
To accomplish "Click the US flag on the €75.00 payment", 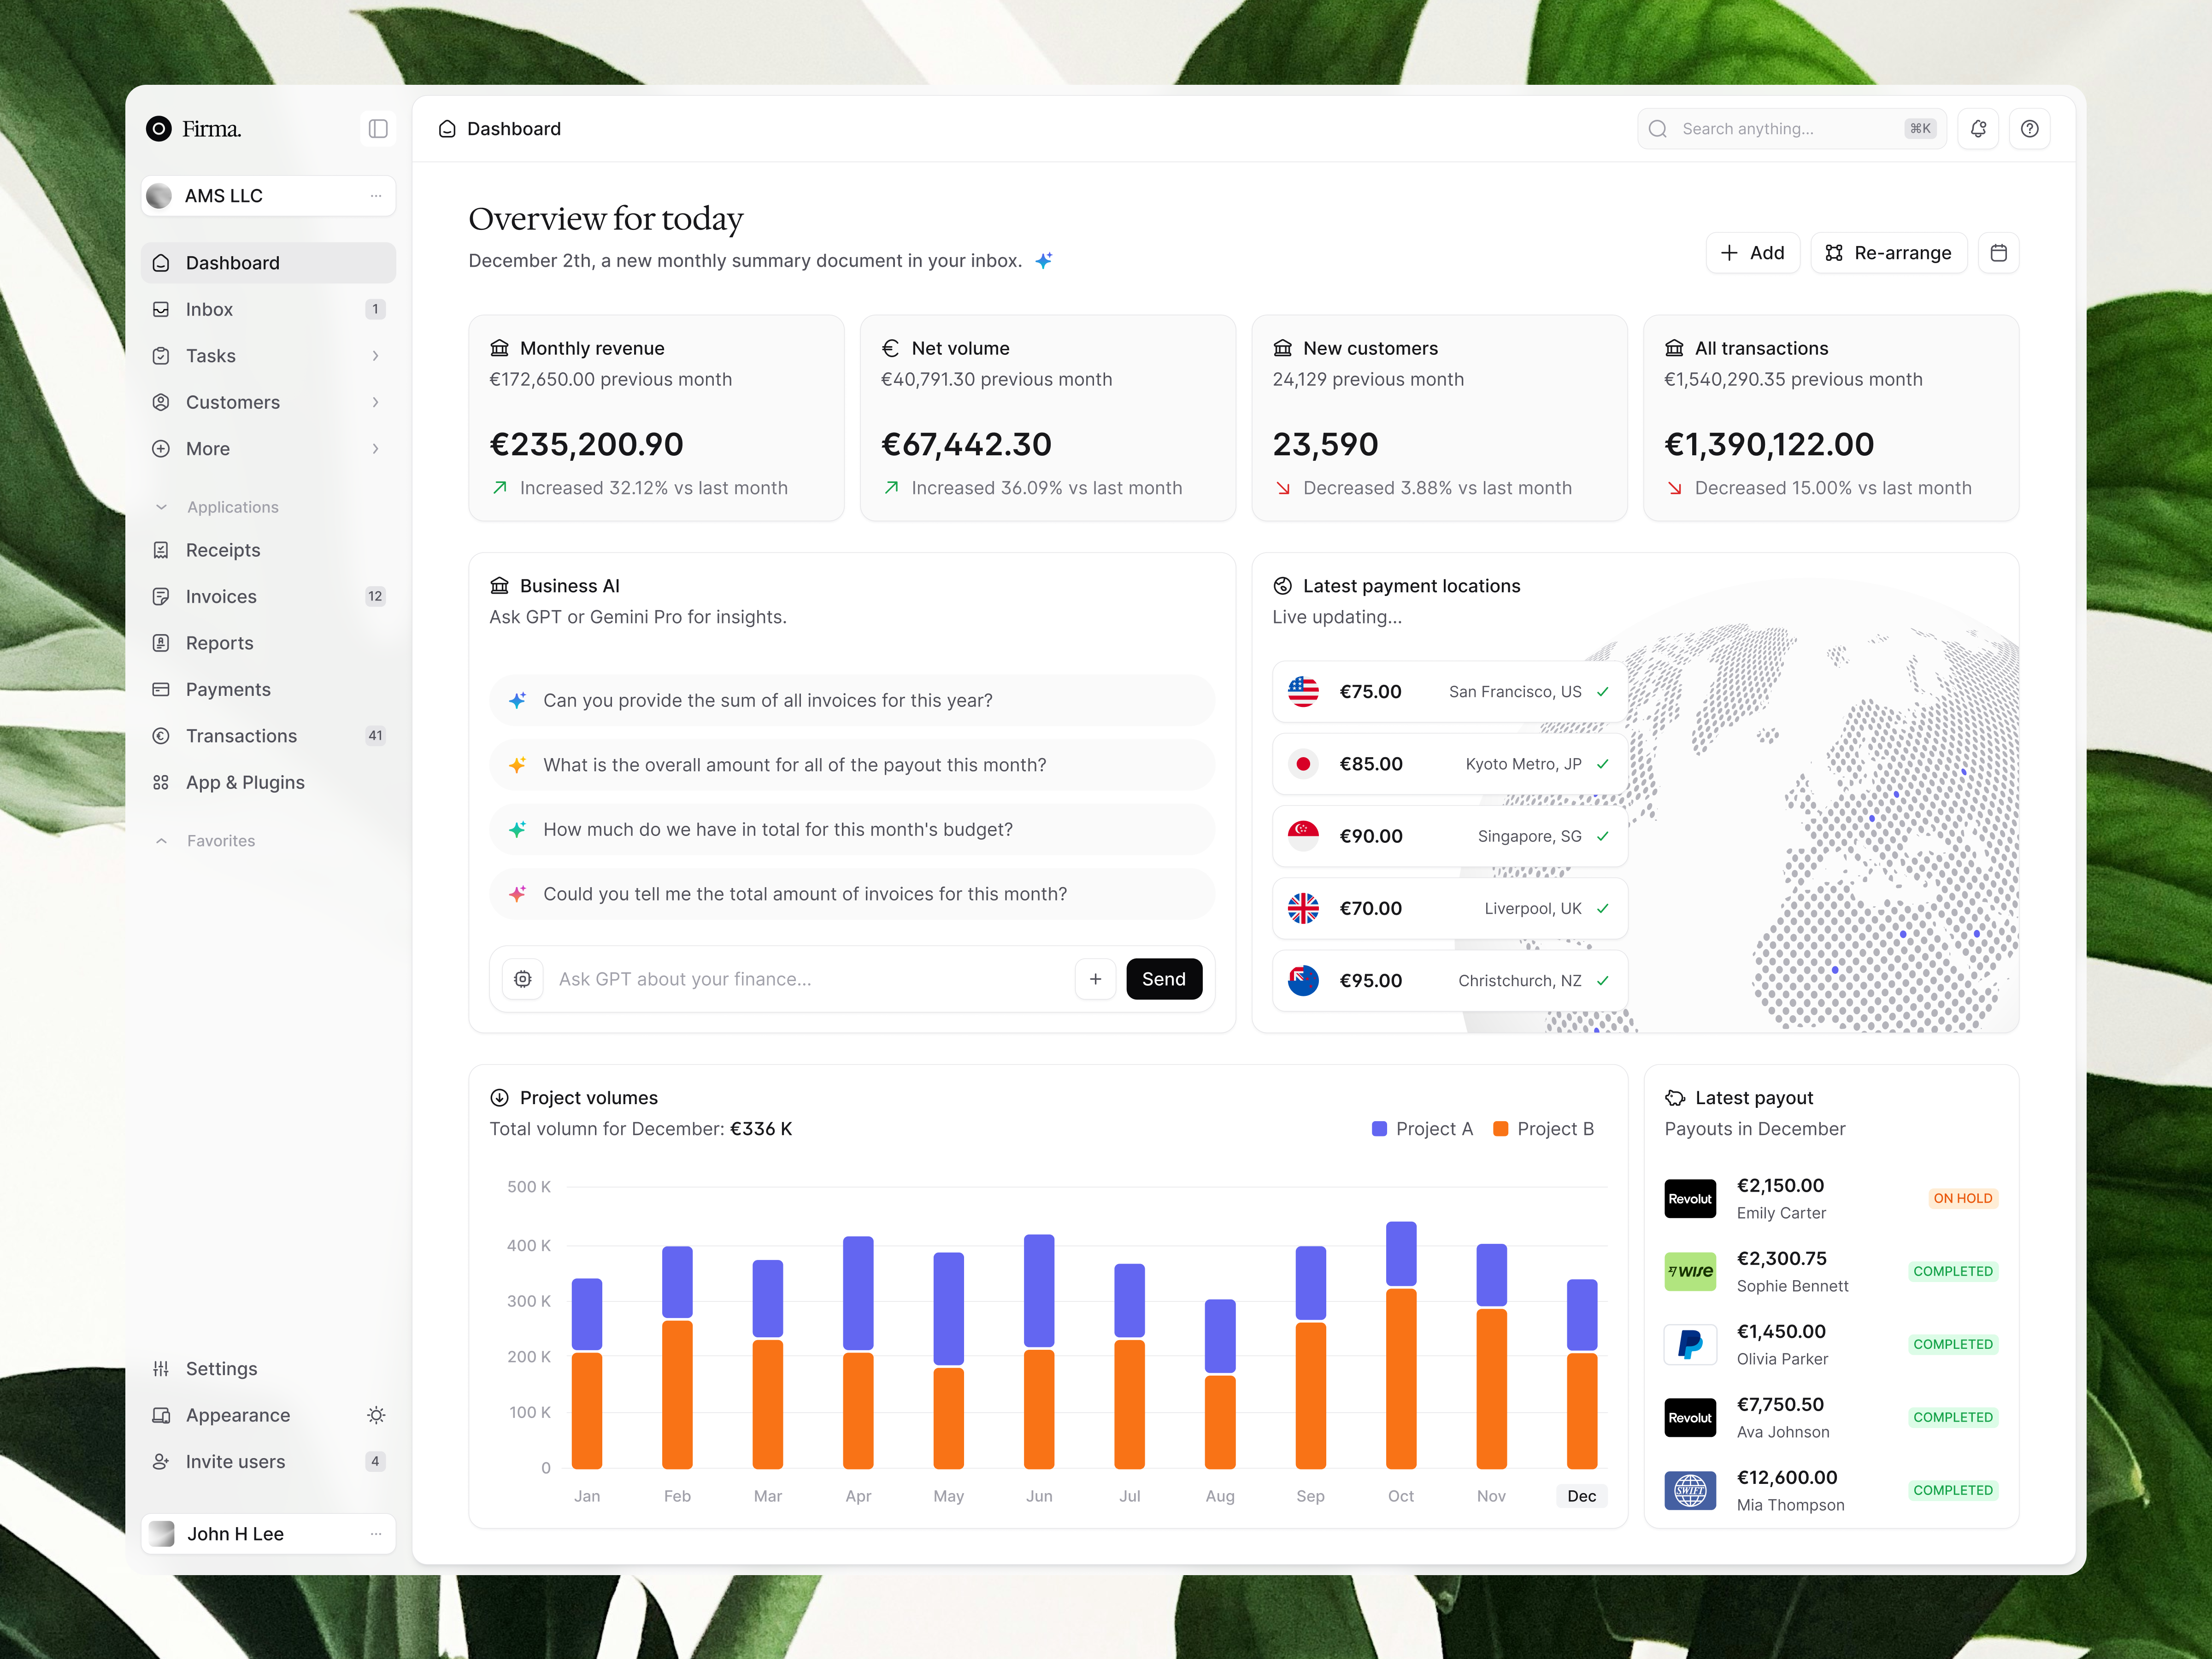I will click(1303, 692).
